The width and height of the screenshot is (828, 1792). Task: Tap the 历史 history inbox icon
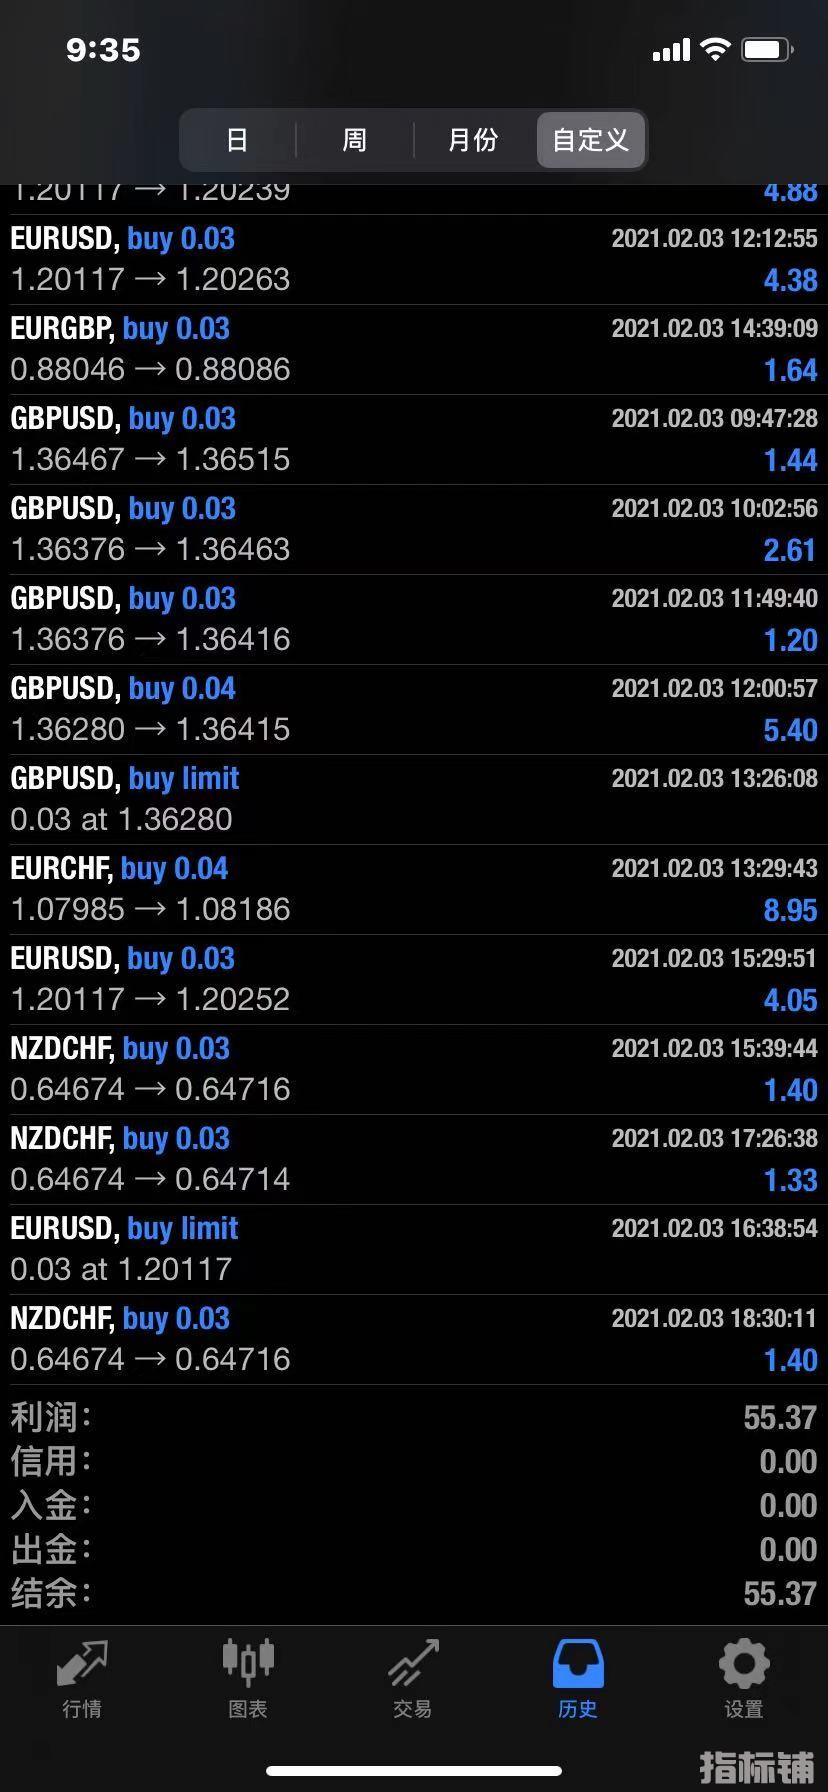point(578,1665)
